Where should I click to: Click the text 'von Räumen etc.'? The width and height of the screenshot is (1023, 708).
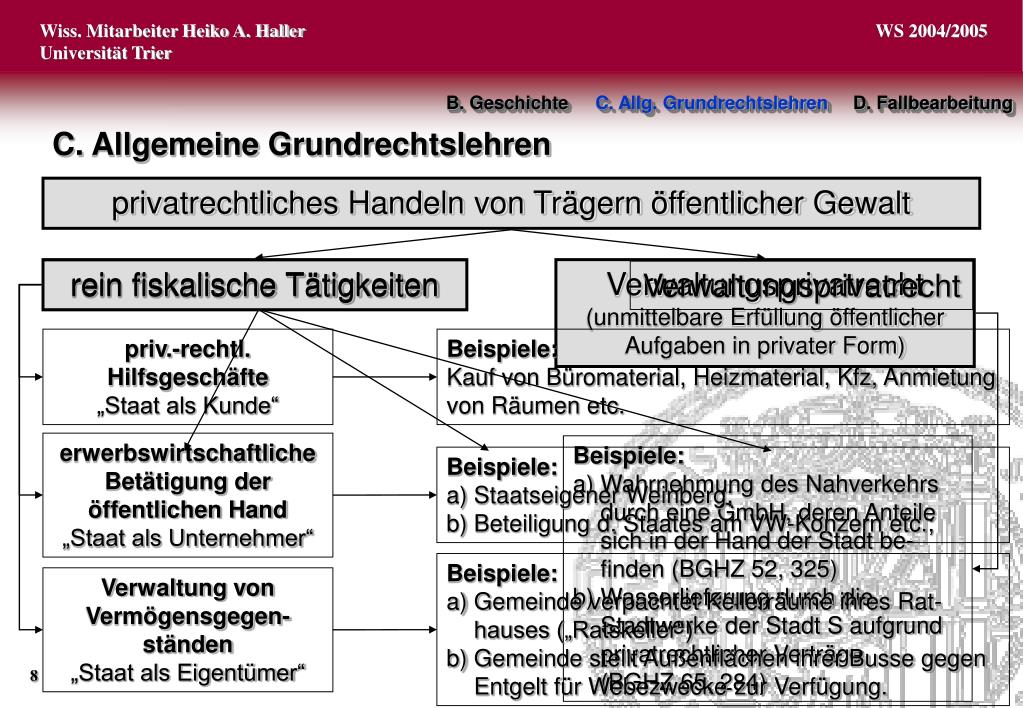[535, 406]
